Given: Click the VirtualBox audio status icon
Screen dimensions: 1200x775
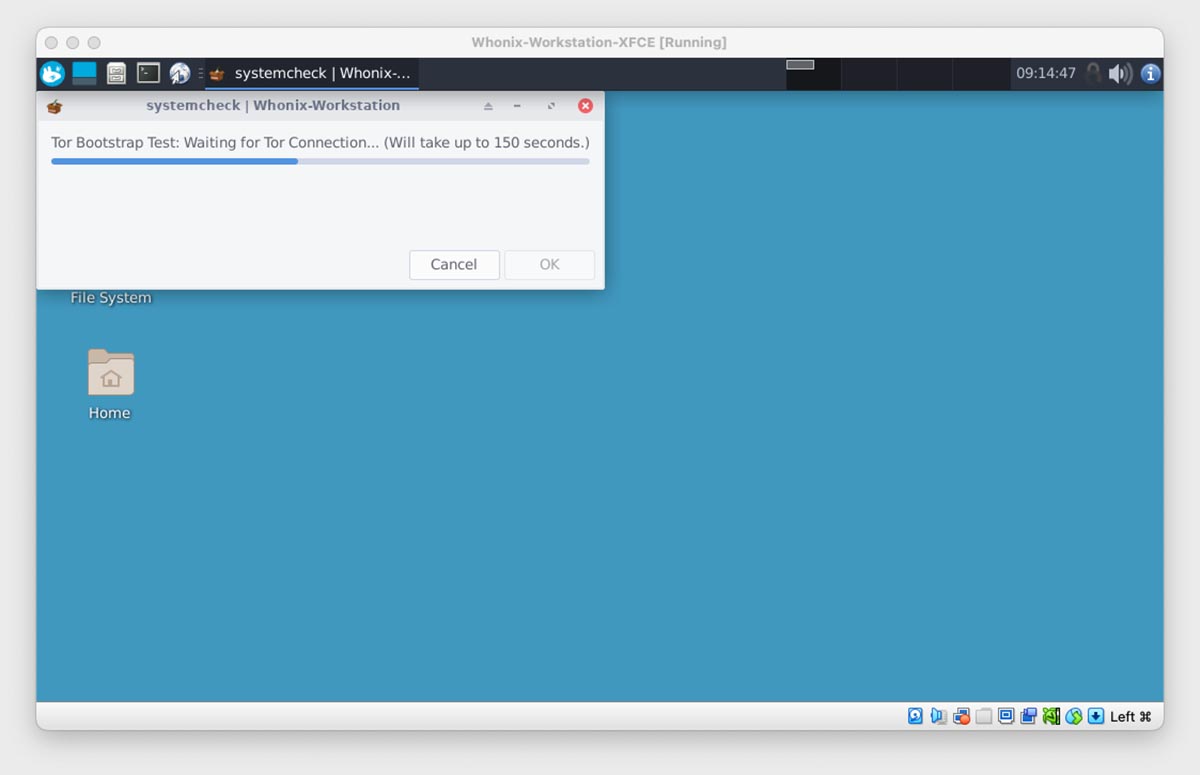Looking at the screenshot, I should (938, 716).
